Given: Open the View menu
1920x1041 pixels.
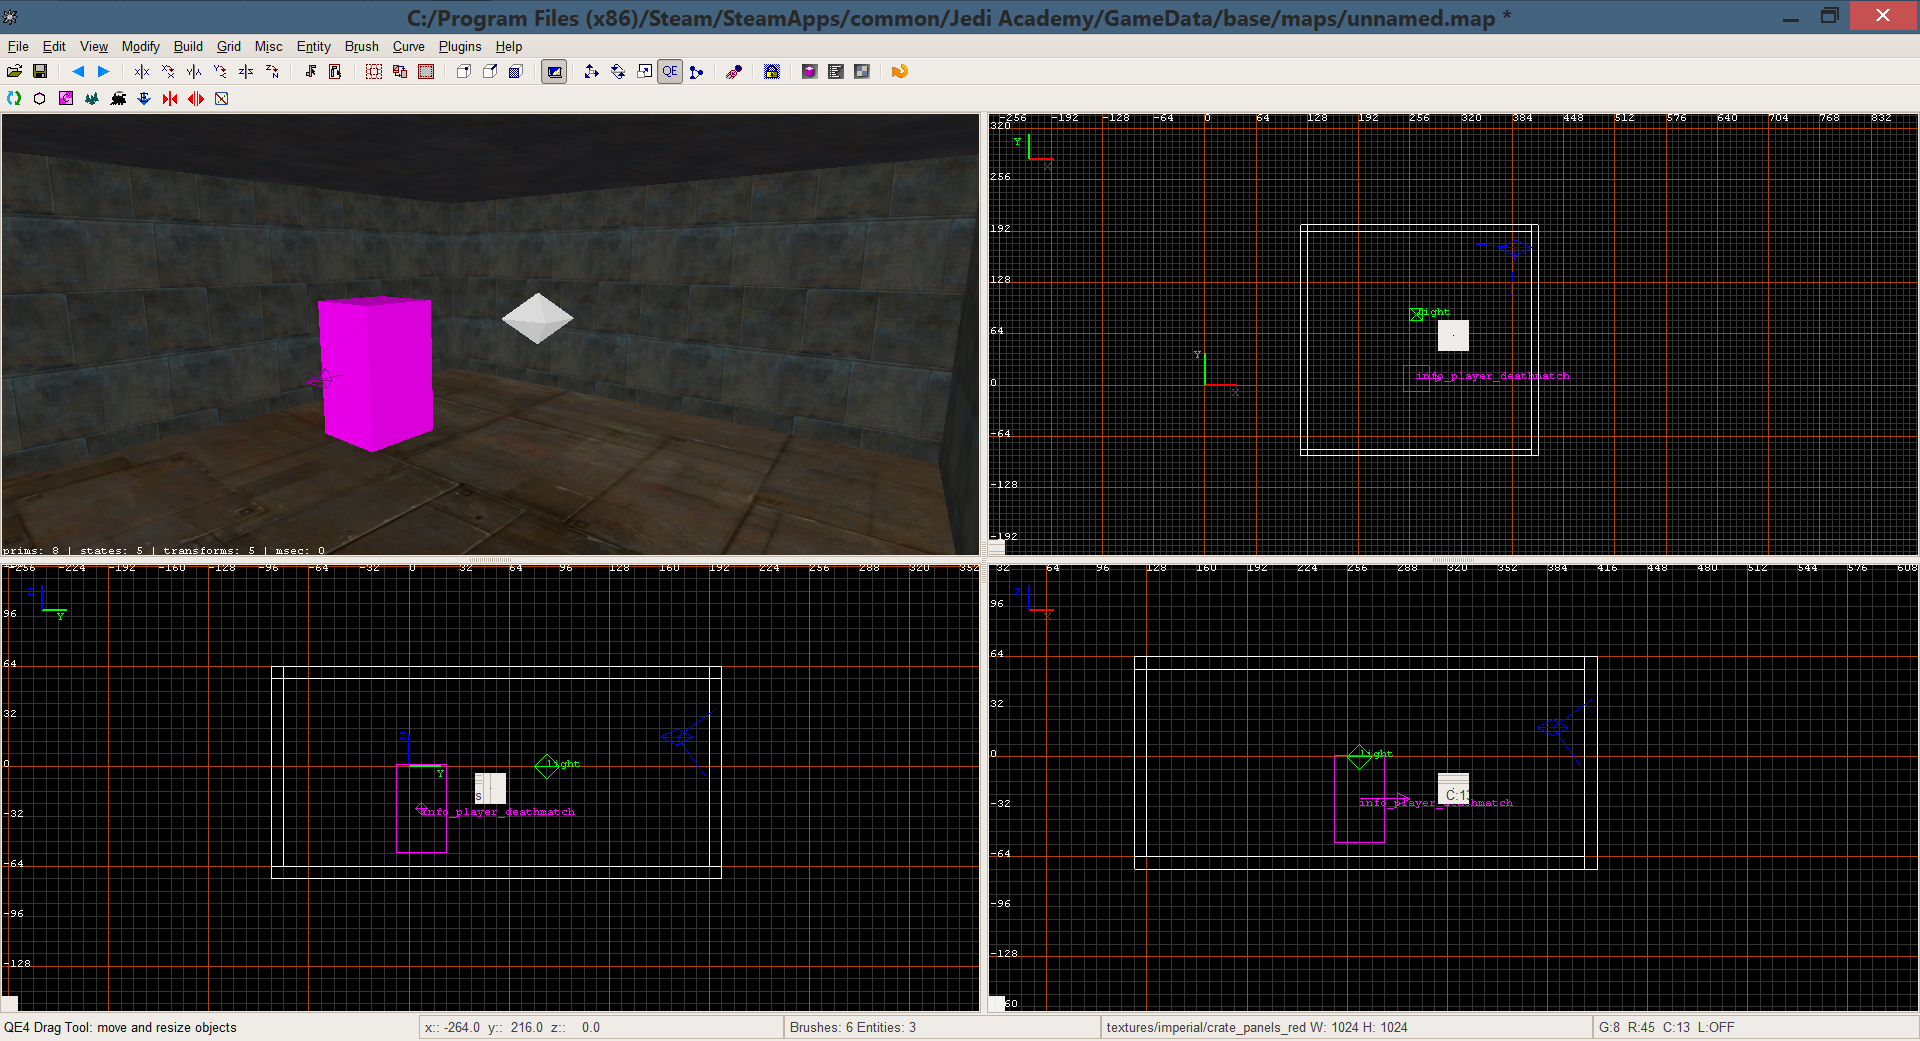Looking at the screenshot, I should [94, 46].
